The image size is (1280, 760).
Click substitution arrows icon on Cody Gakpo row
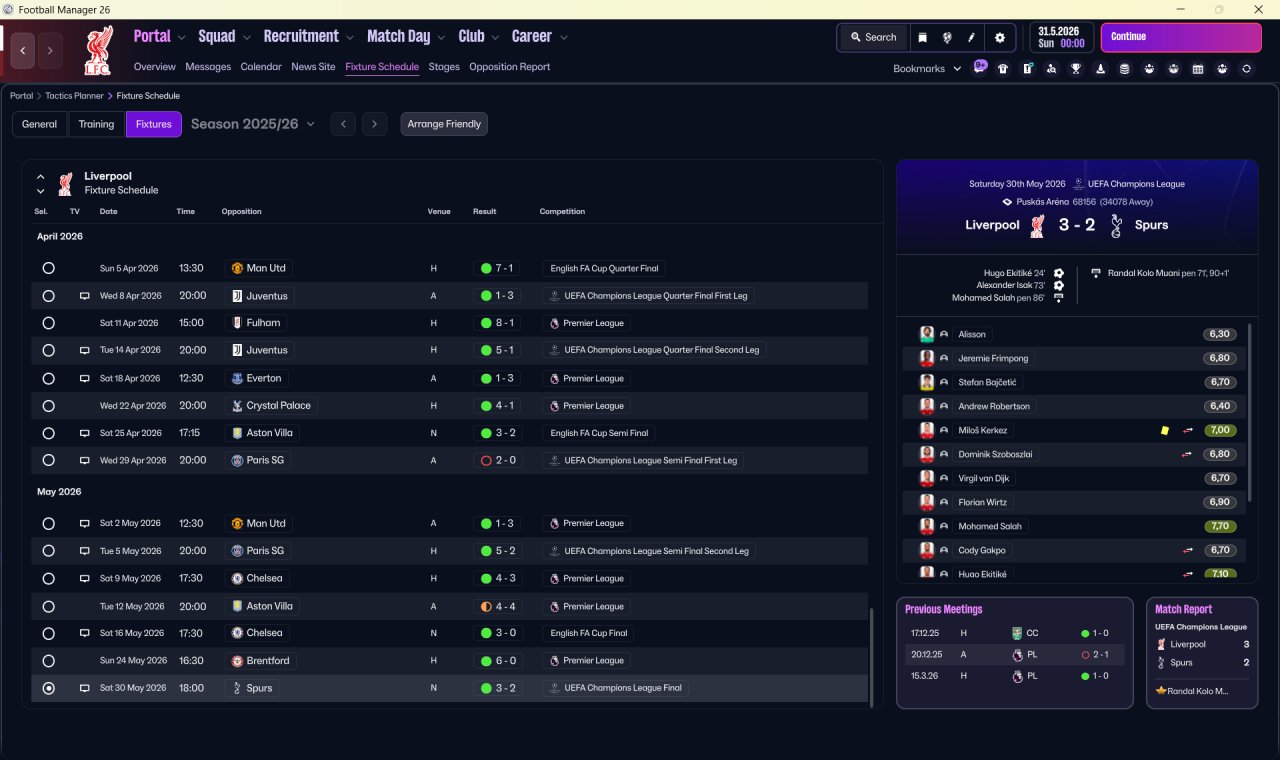[x=1188, y=550]
